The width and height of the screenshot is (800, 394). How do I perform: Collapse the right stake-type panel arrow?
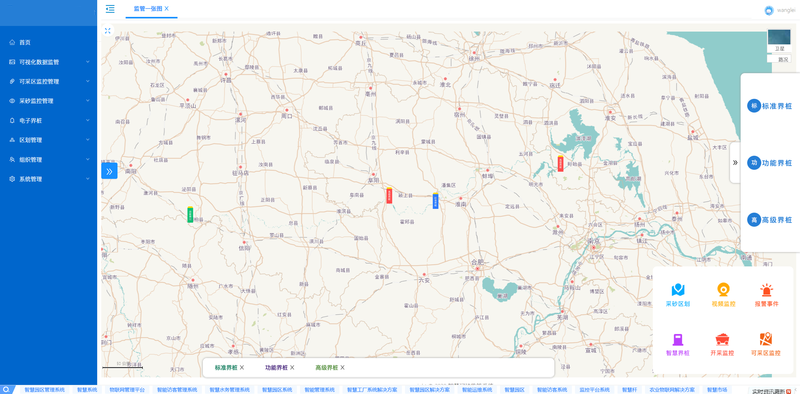(735, 163)
